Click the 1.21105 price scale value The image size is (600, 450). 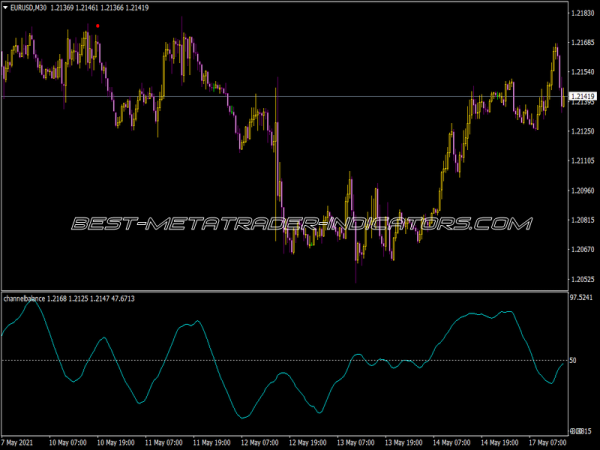[582, 161]
